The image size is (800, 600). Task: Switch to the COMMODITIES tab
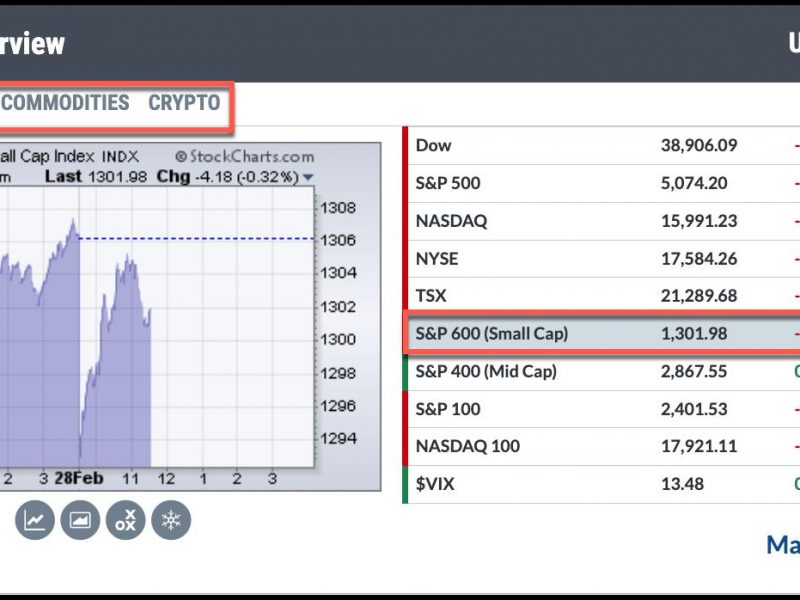65,103
